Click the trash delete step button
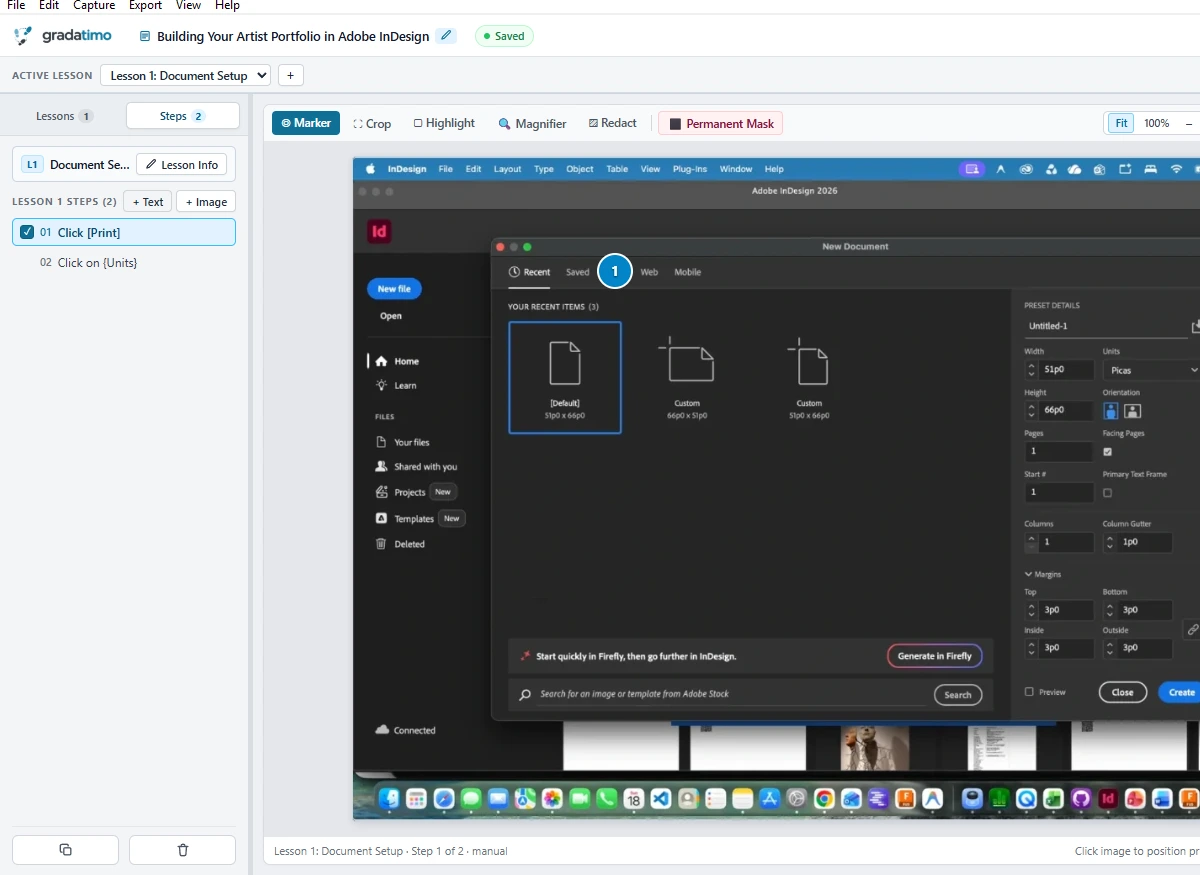 tap(182, 850)
